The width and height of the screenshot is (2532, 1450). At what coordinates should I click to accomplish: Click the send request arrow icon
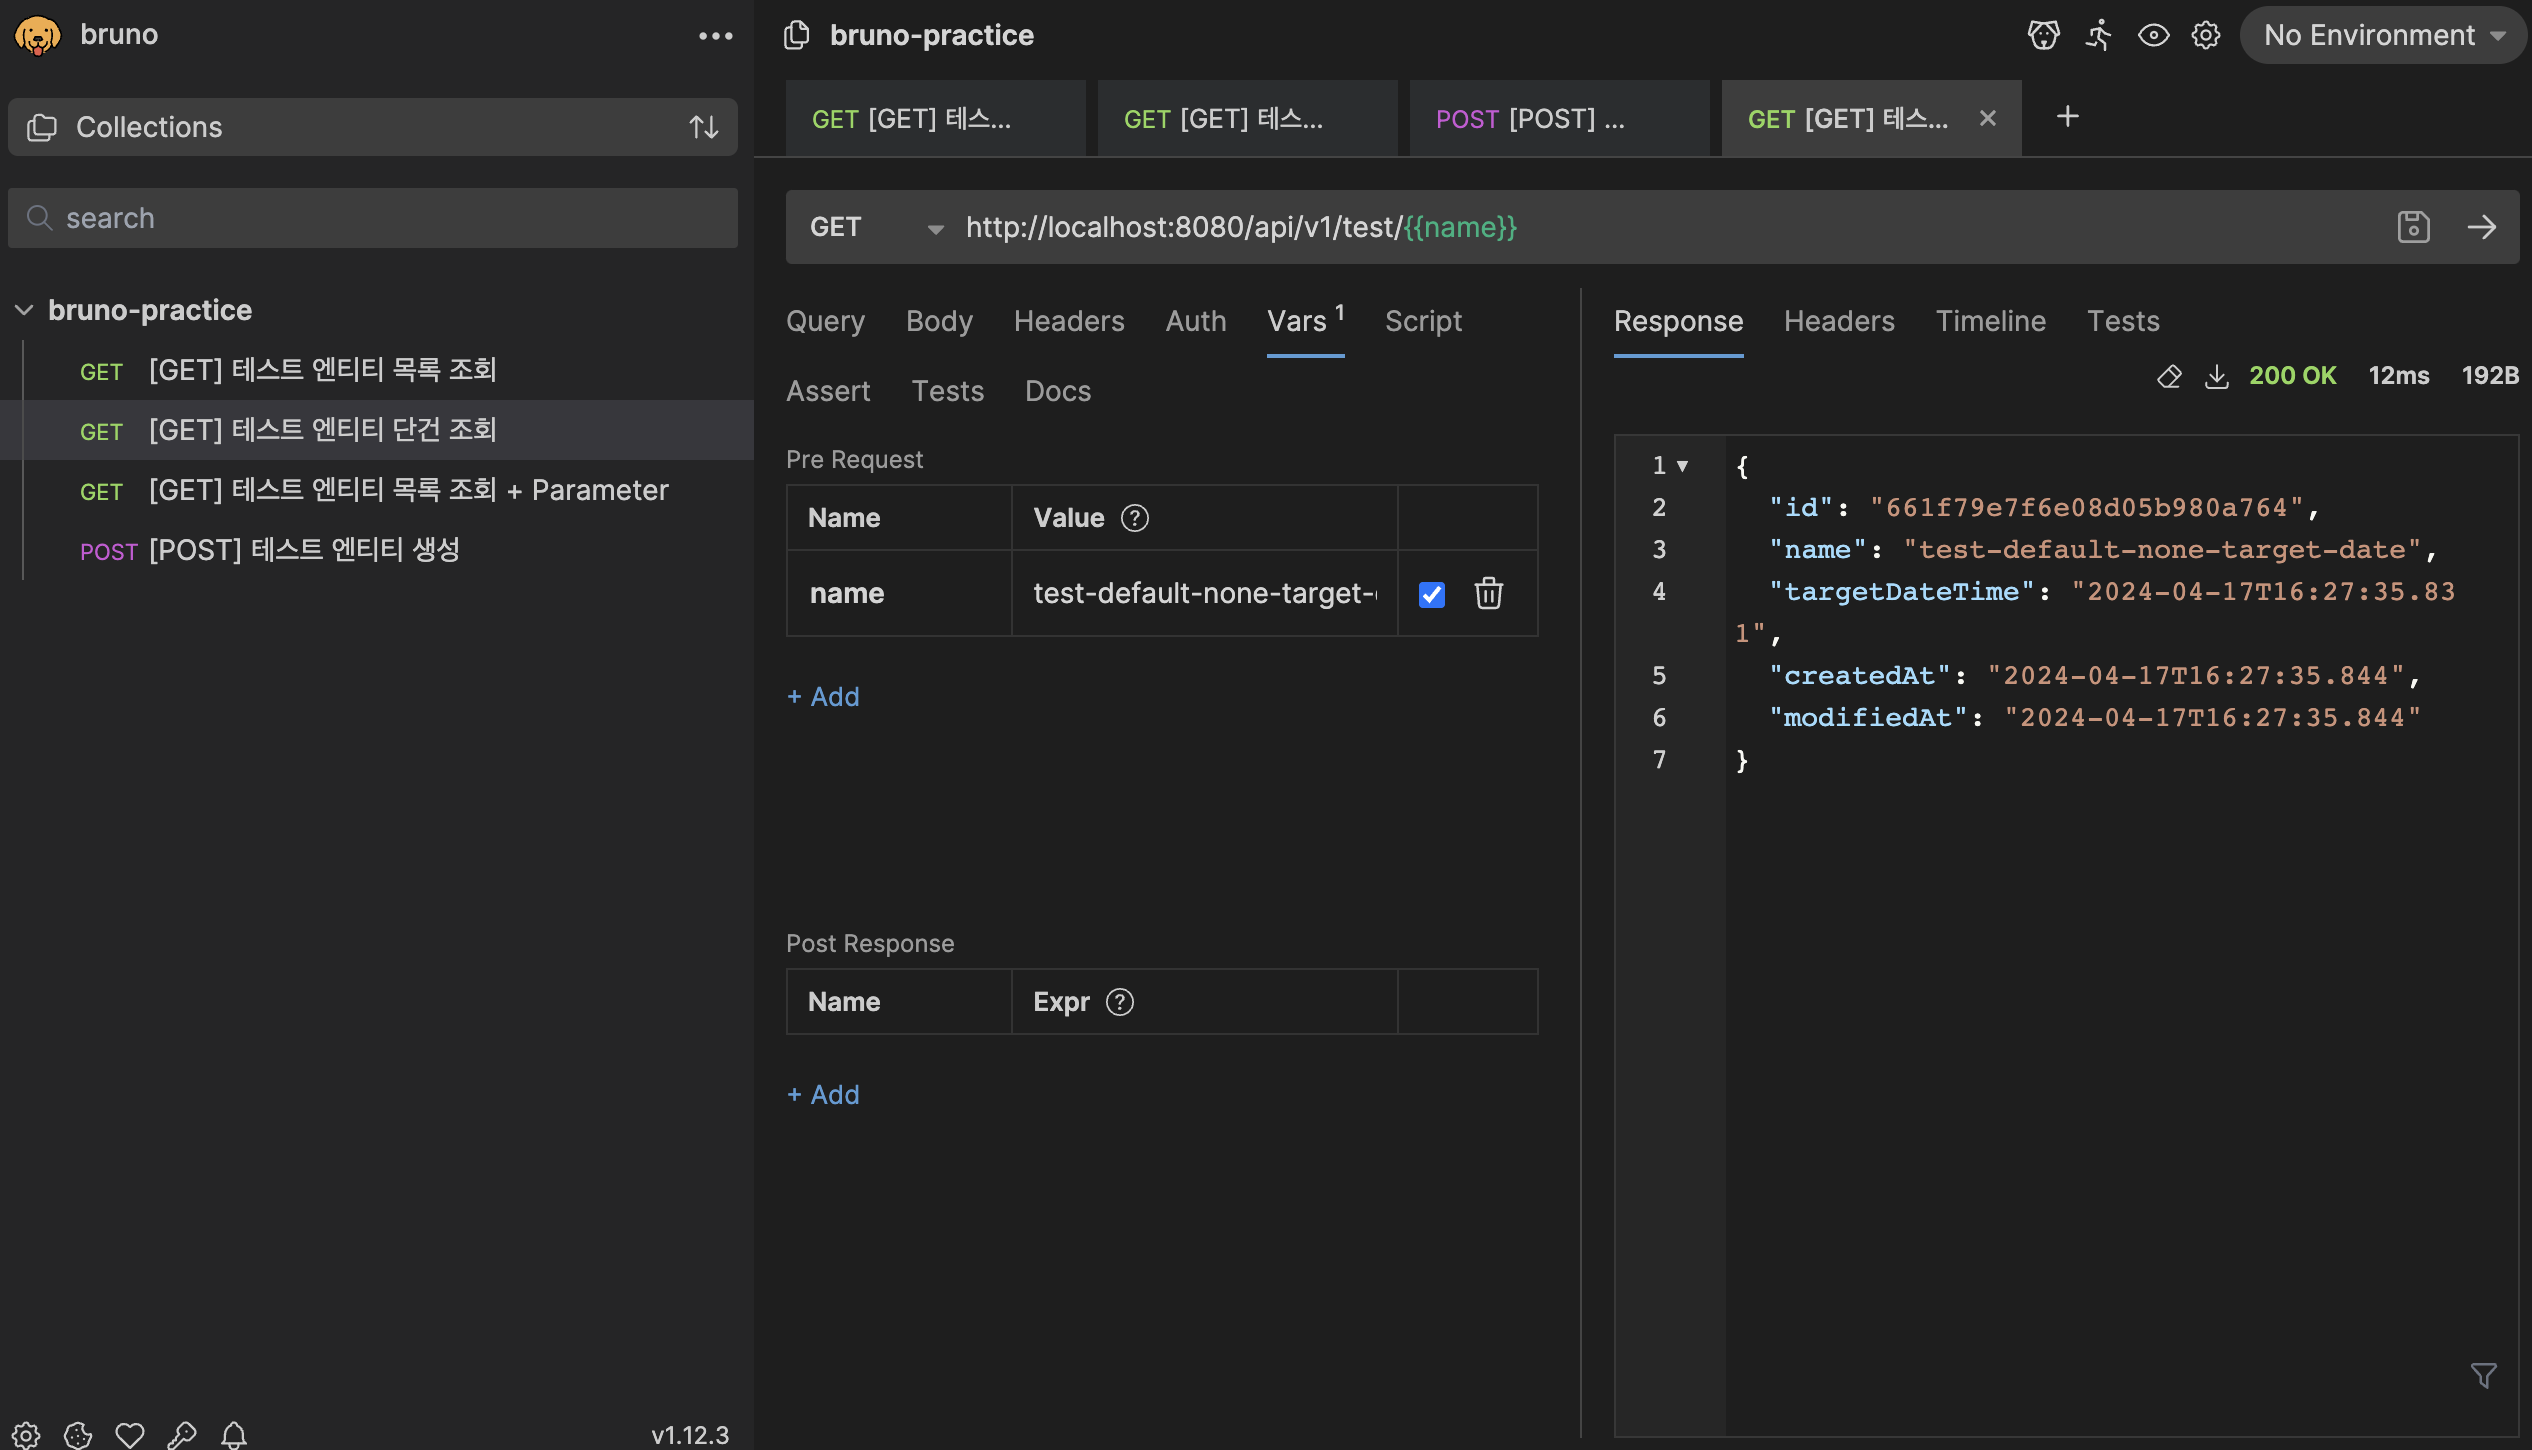click(x=2481, y=227)
